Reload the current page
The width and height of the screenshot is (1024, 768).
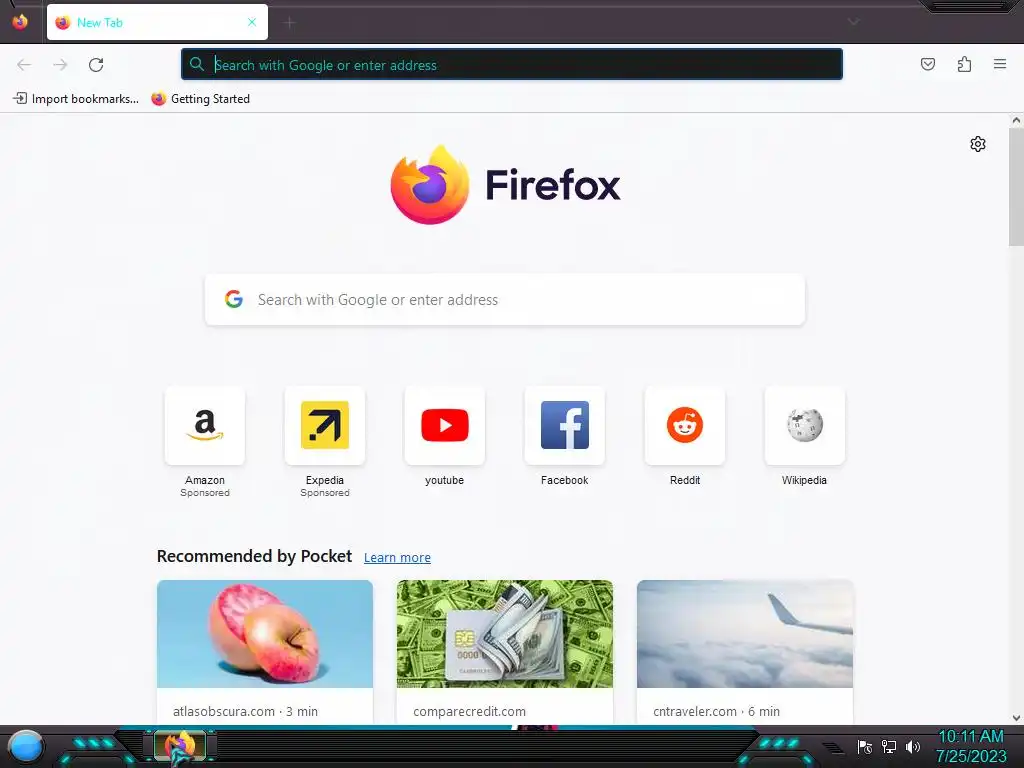click(x=96, y=65)
